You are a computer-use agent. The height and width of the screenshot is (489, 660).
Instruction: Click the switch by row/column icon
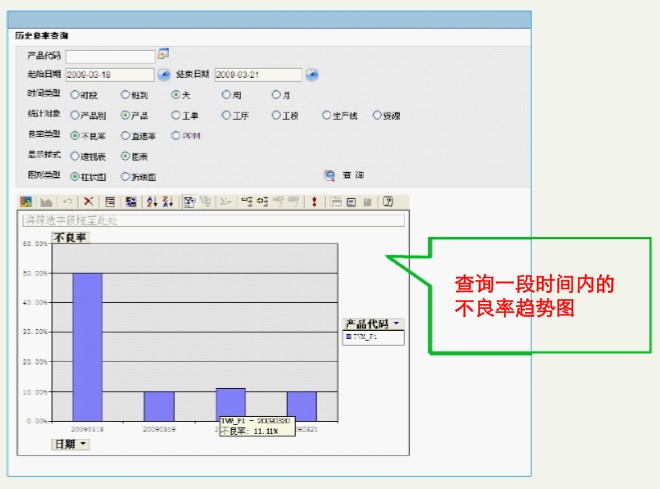pyautogui.click(x=131, y=202)
